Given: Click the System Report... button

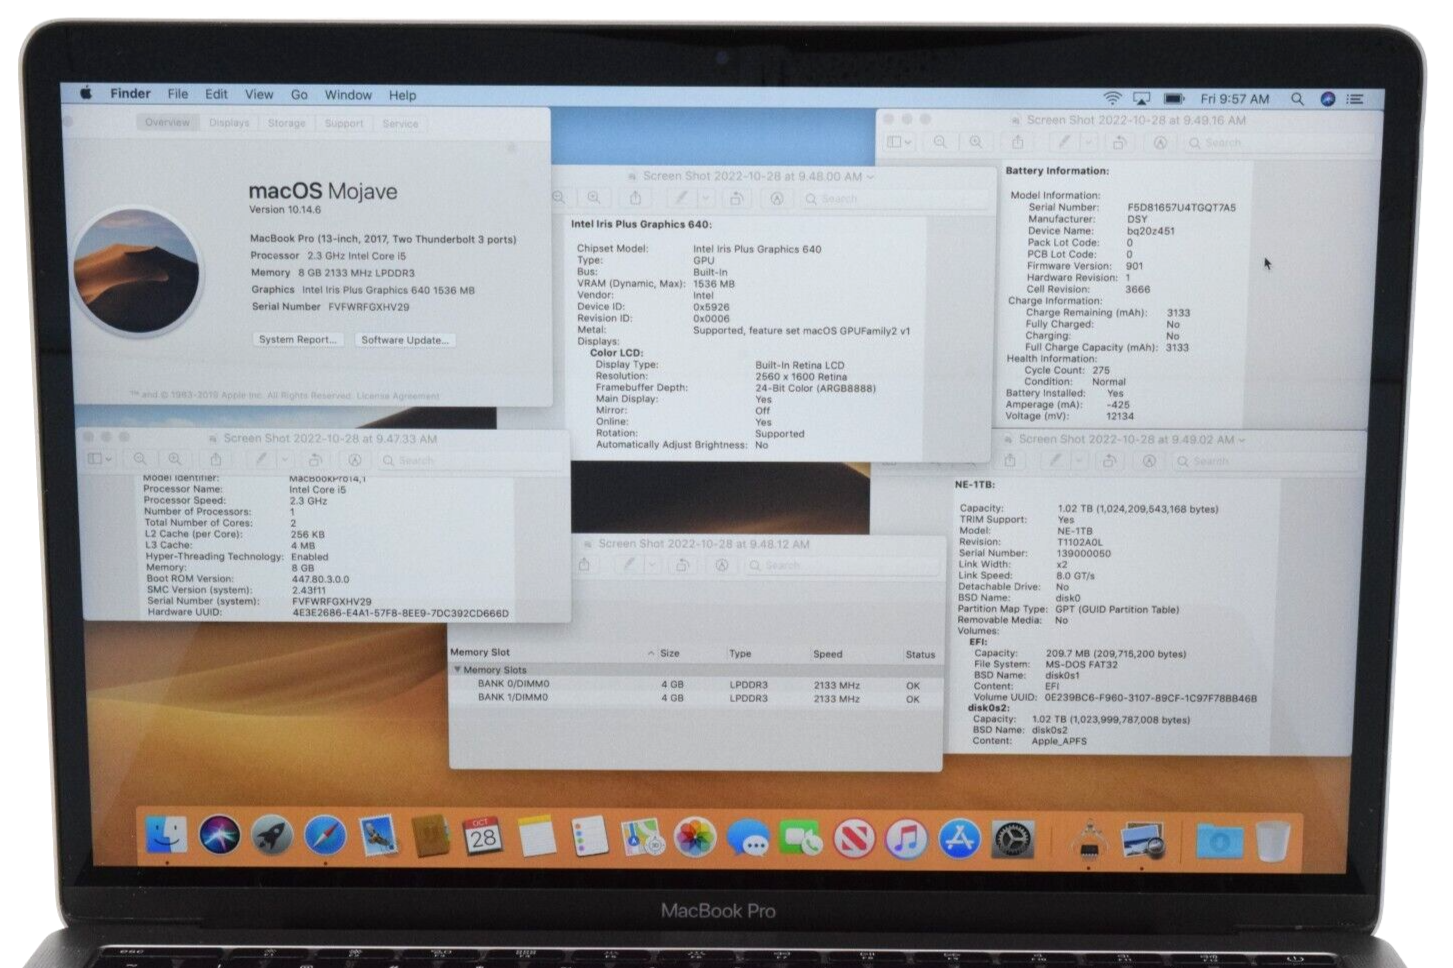Looking at the screenshot, I should coord(297,339).
